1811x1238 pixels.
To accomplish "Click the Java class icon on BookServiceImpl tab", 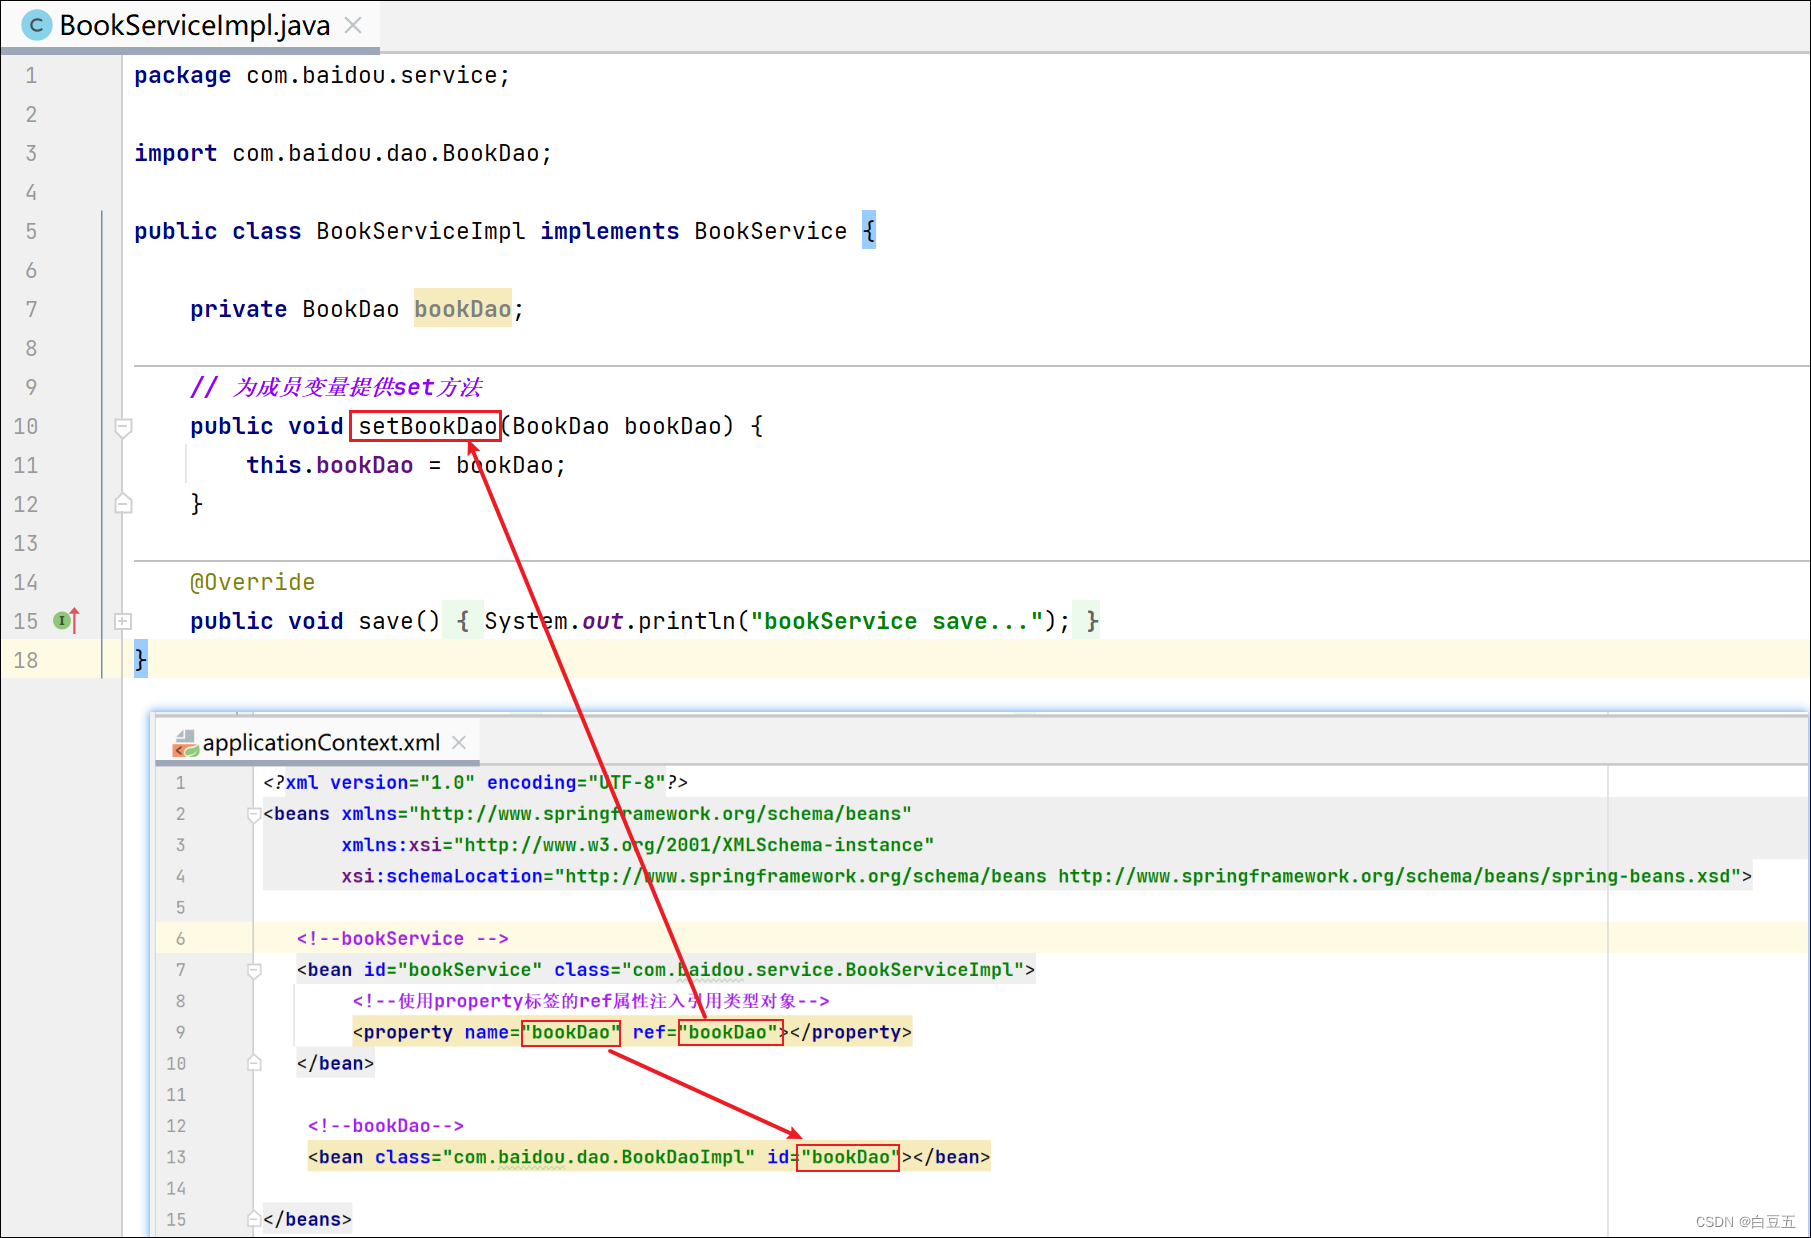I will pyautogui.click(x=36, y=25).
